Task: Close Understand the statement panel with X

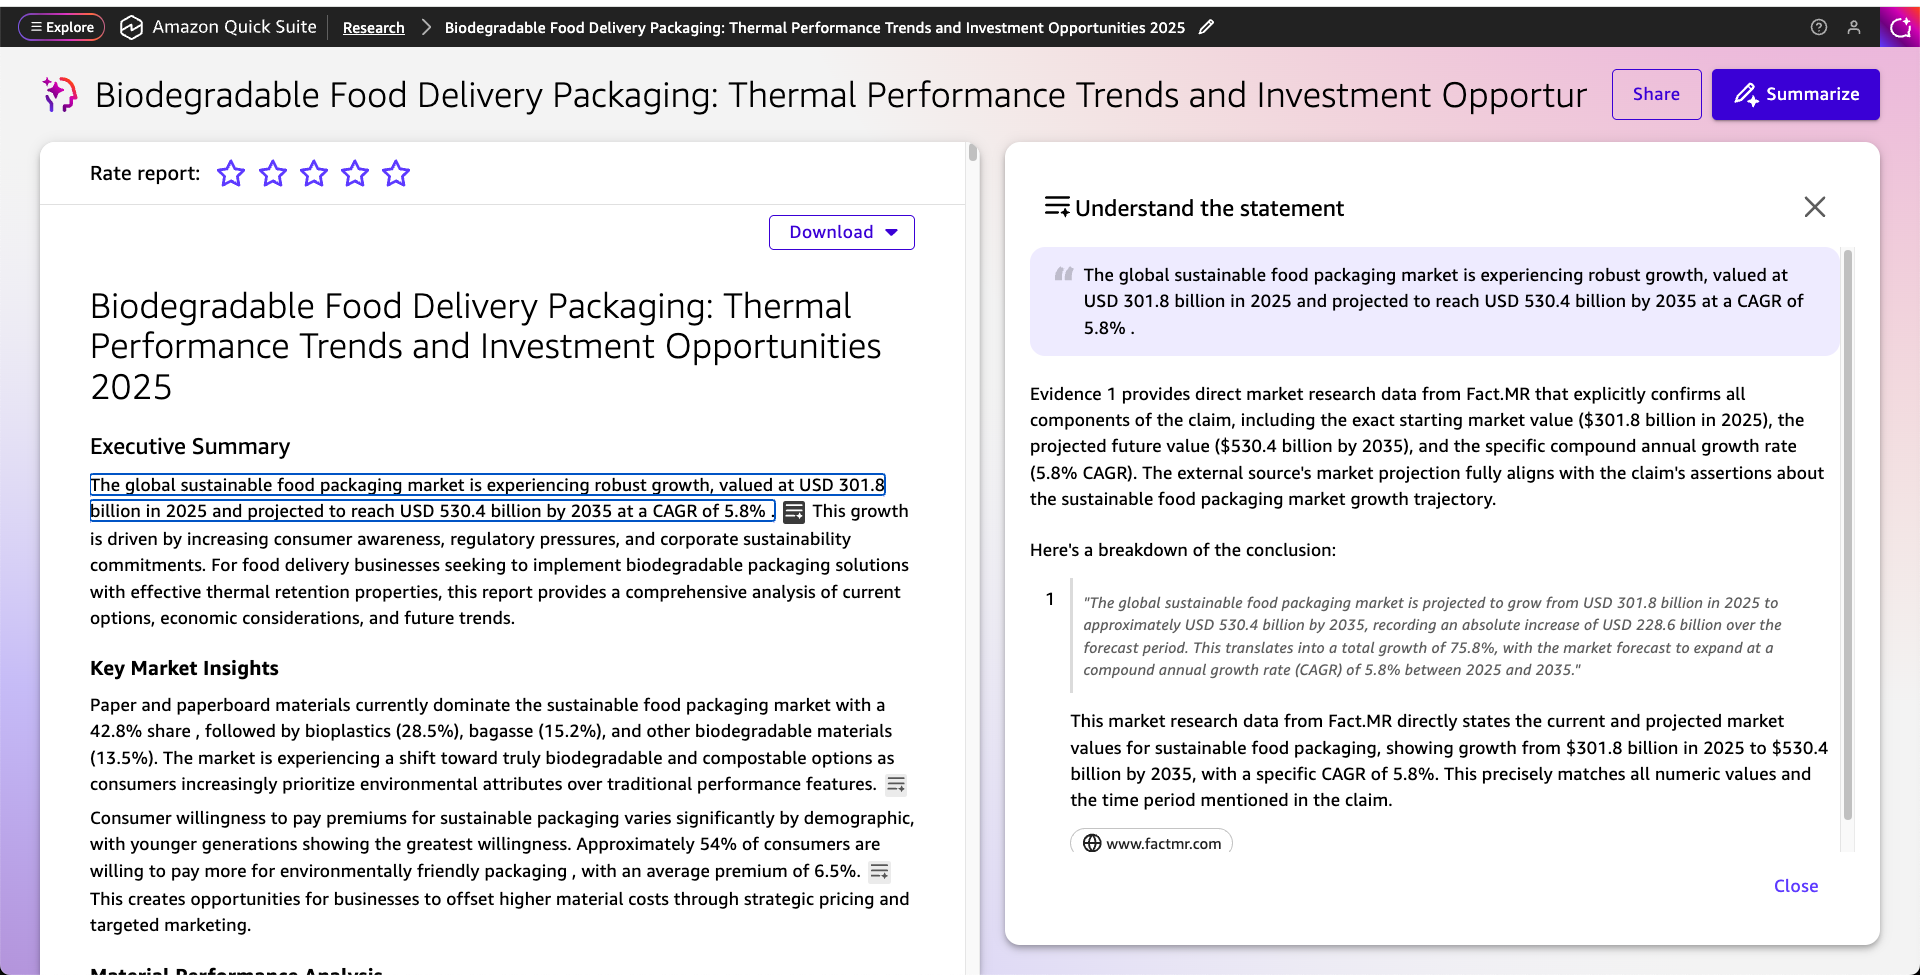Action: tap(1814, 207)
